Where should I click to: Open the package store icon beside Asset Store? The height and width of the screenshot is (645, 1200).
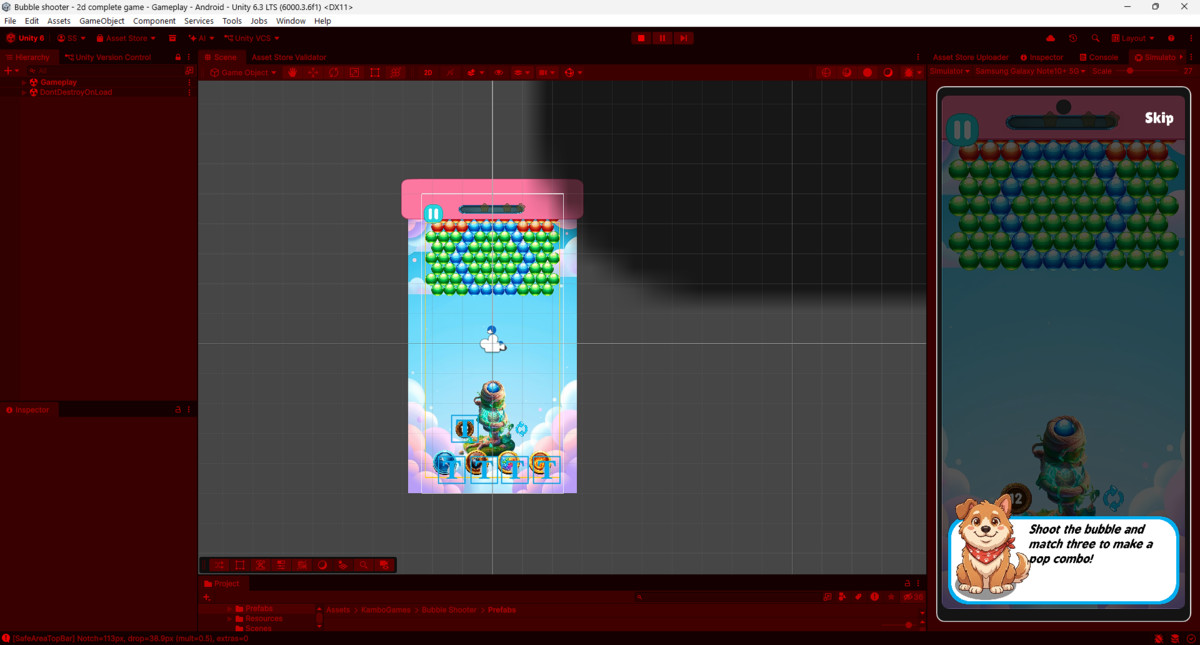[172, 38]
